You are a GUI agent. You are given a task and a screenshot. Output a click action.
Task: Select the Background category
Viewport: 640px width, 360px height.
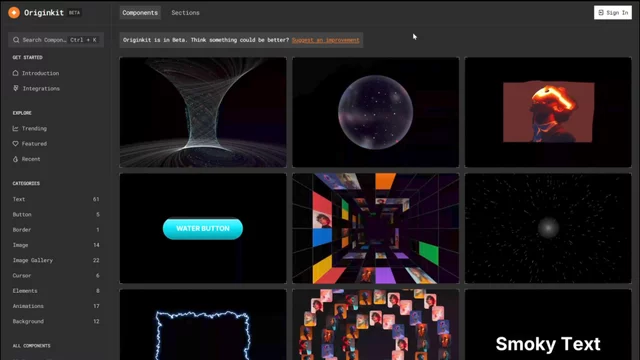pyautogui.click(x=56, y=321)
